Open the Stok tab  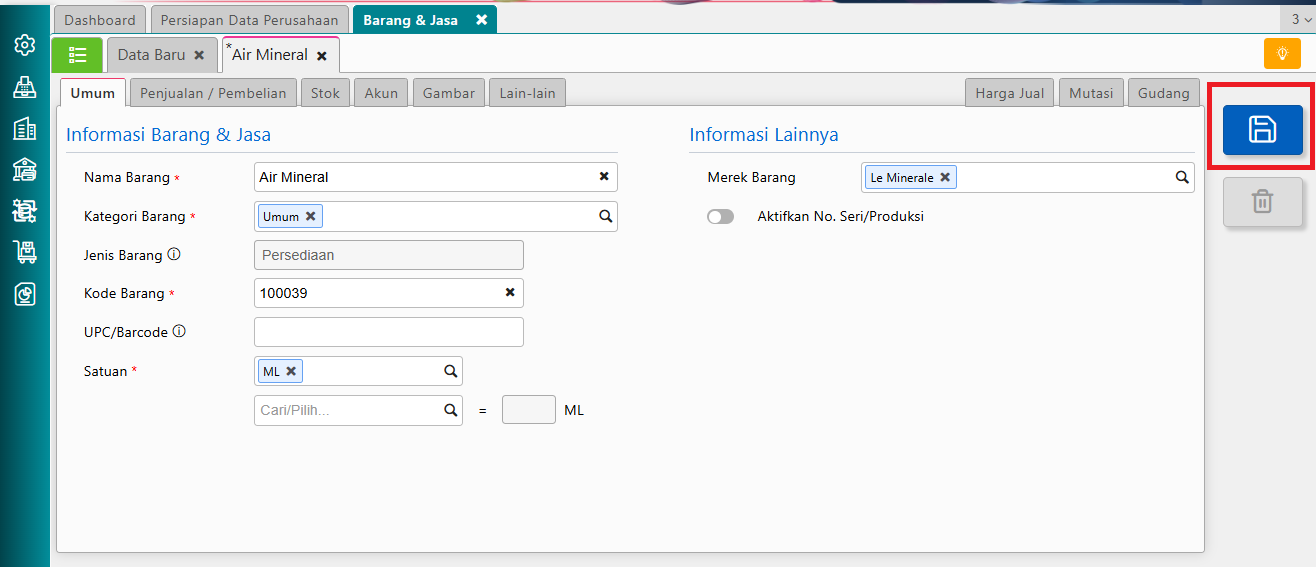pos(325,93)
